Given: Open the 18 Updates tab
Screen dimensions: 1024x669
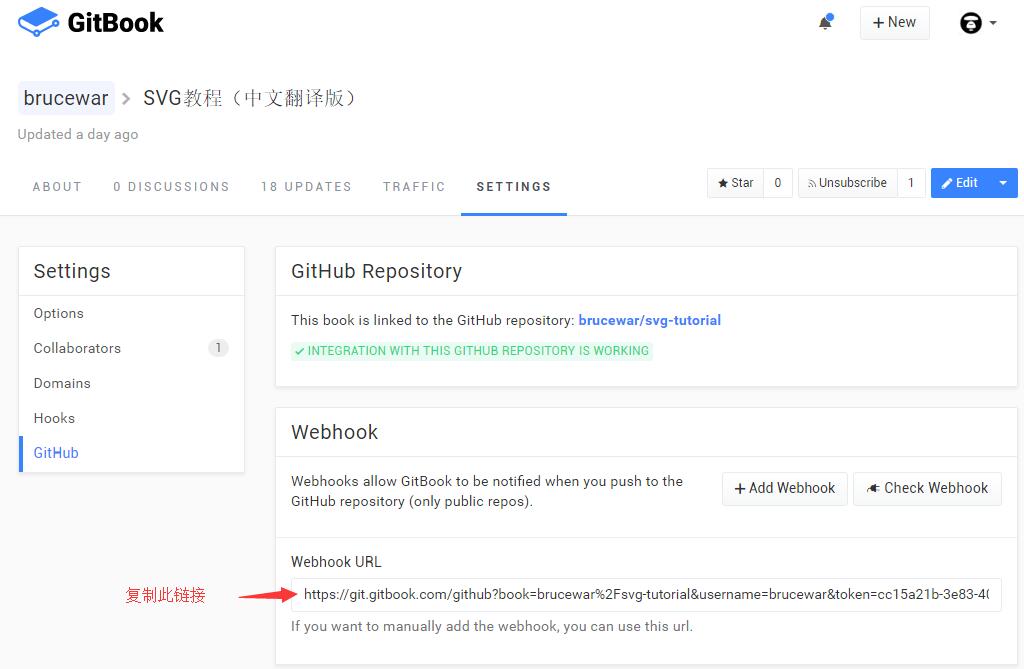Looking at the screenshot, I should point(306,187).
